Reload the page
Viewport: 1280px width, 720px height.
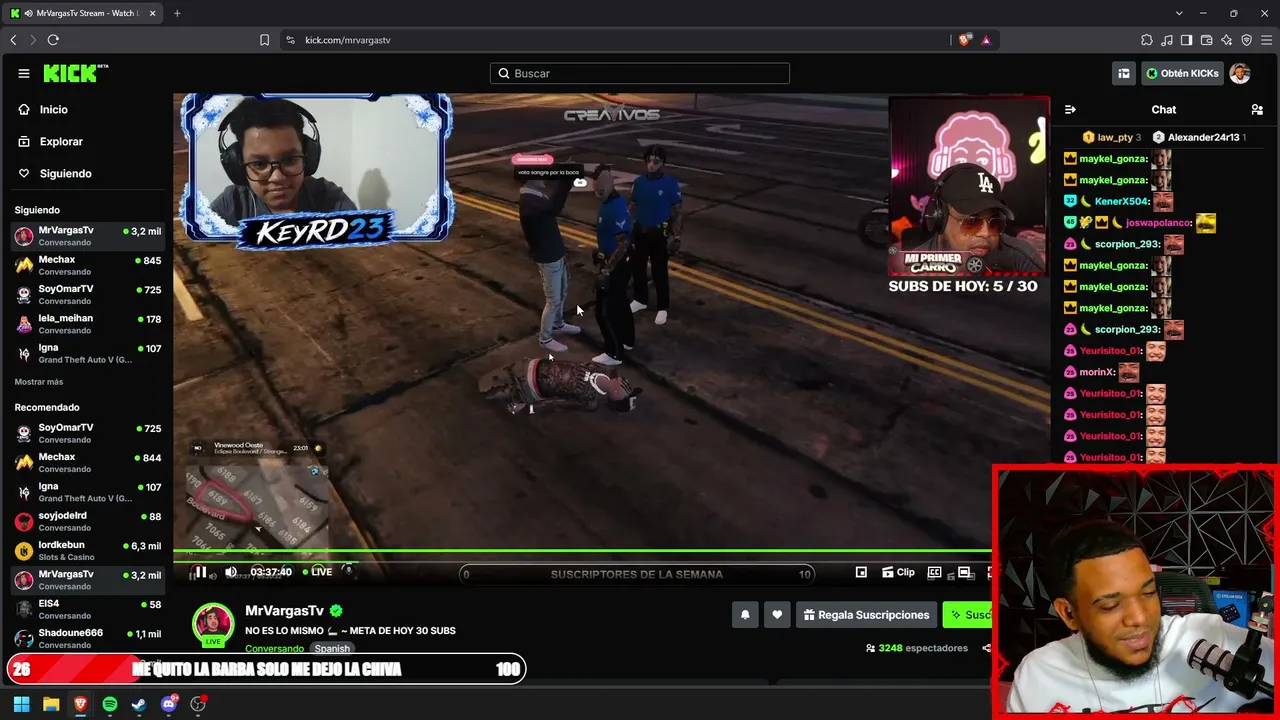(x=53, y=40)
